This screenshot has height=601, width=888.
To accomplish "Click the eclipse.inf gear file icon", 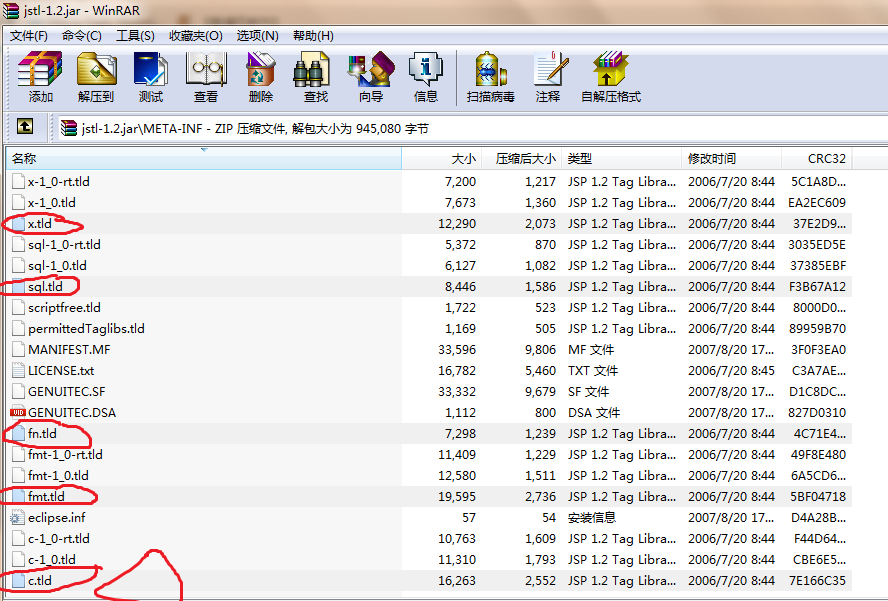I will coord(18,517).
